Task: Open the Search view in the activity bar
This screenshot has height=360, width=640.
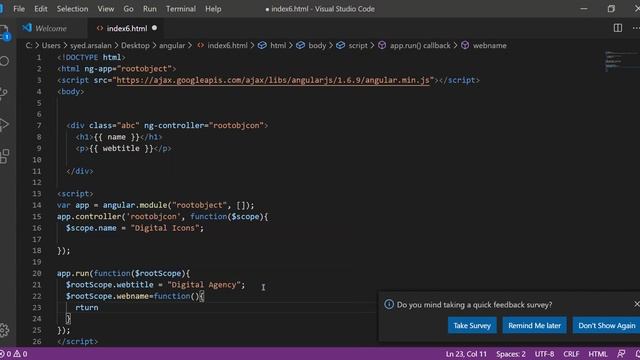Action: pyautogui.click(x=4, y=61)
